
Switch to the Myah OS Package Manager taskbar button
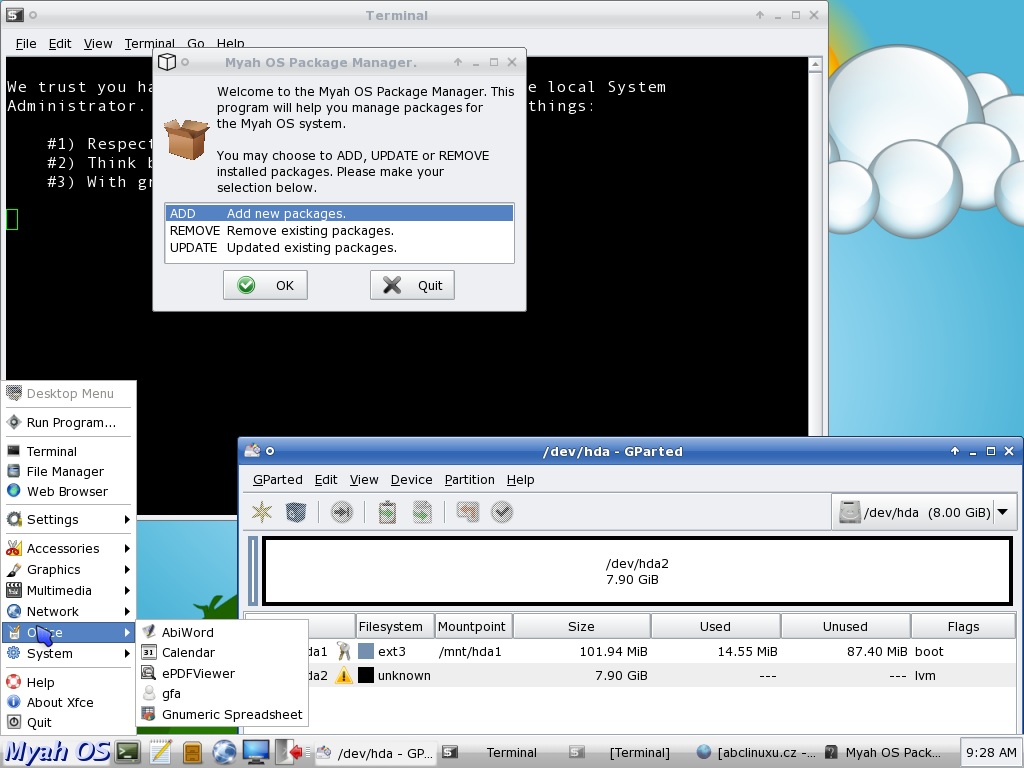(x=885, y=753)
